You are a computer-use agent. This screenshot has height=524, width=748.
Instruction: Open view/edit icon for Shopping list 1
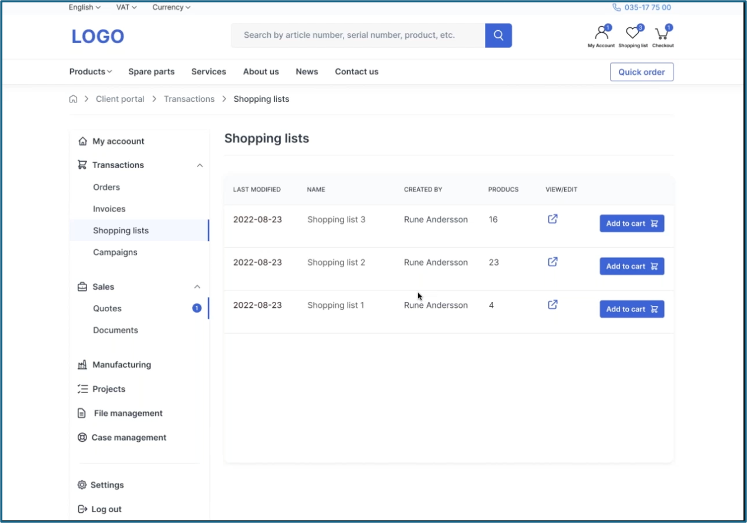coord(552,305)
